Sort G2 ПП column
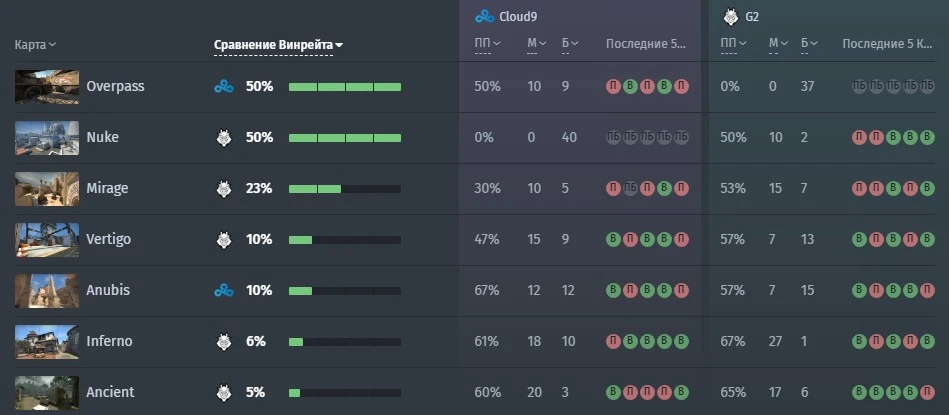The height and width of the screenshot is (415, 949). tap(734, 43)
